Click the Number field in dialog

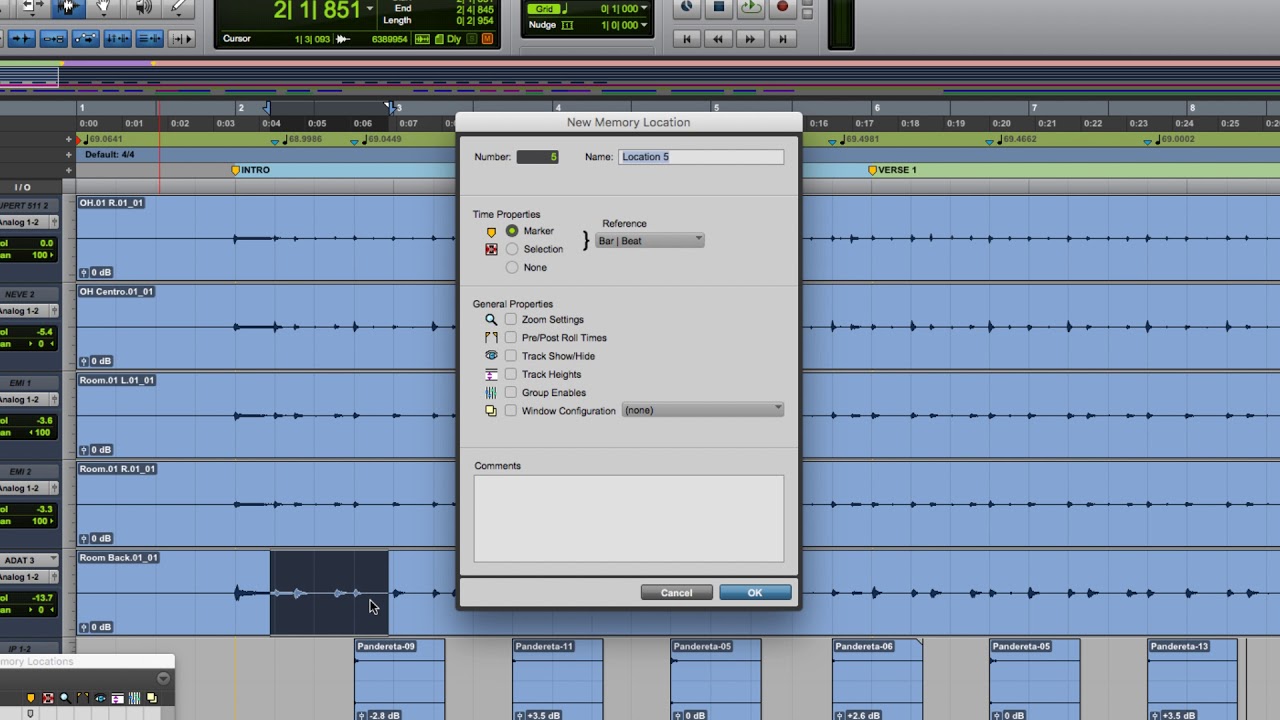point(537,157)
